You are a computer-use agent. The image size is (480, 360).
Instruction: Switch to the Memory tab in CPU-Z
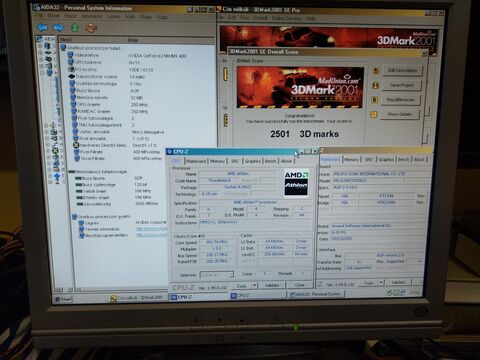(217, 161)
